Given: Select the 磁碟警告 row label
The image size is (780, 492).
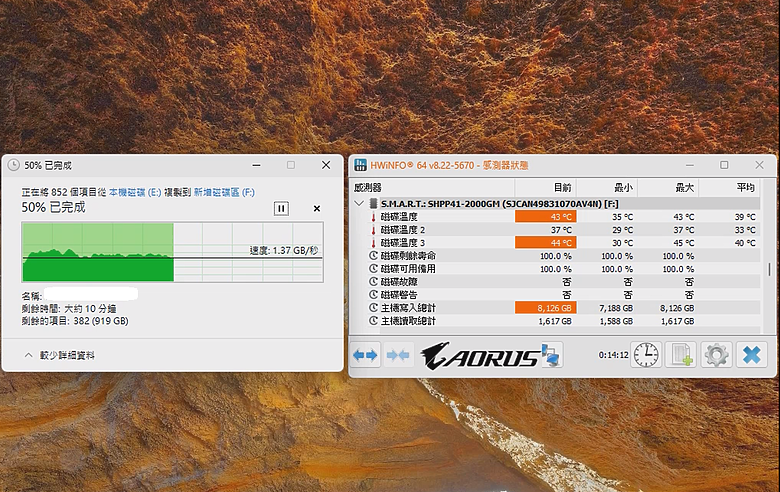Looking at the screenshot, I should (399, 295).
